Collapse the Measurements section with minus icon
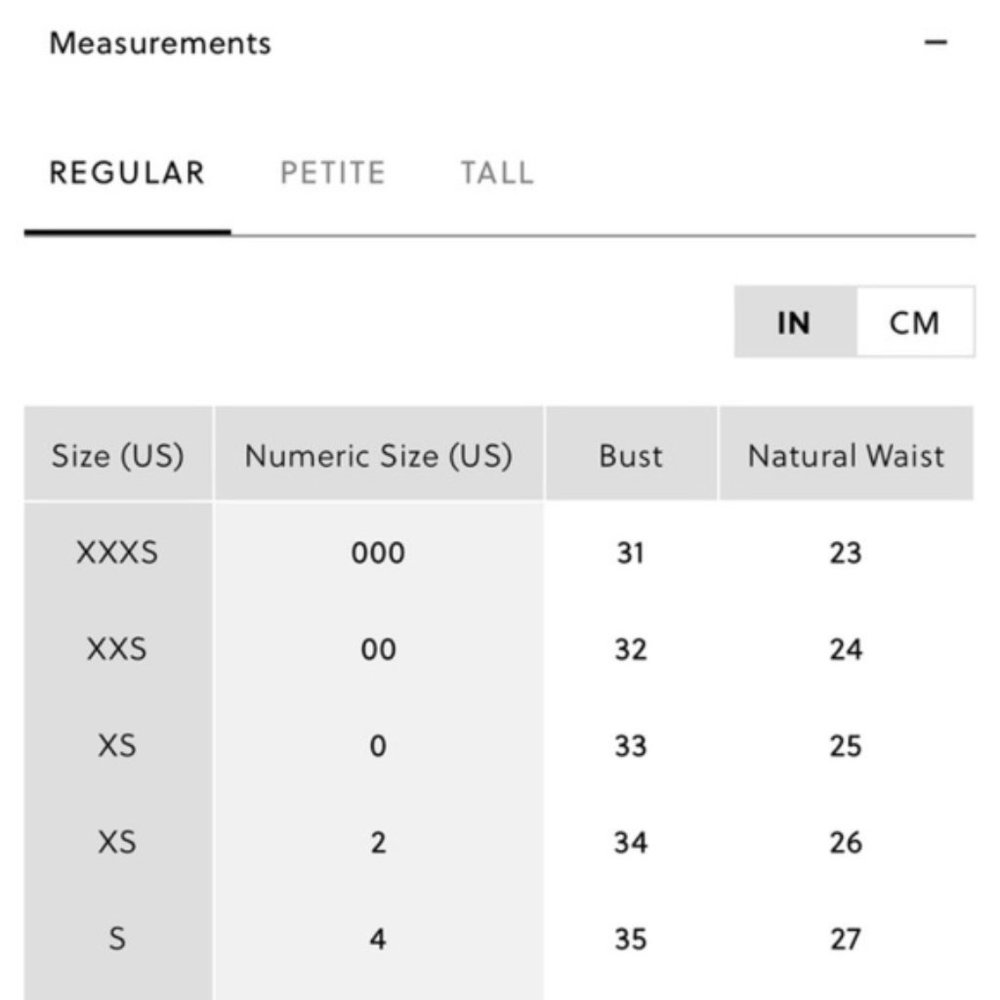Screen dimensions: 1000x1000 tap(936, 43)
